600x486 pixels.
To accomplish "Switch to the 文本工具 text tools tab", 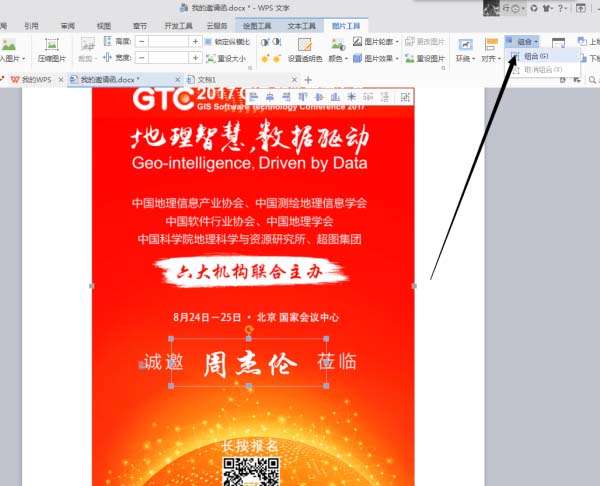I will click(x=302, y=26).
